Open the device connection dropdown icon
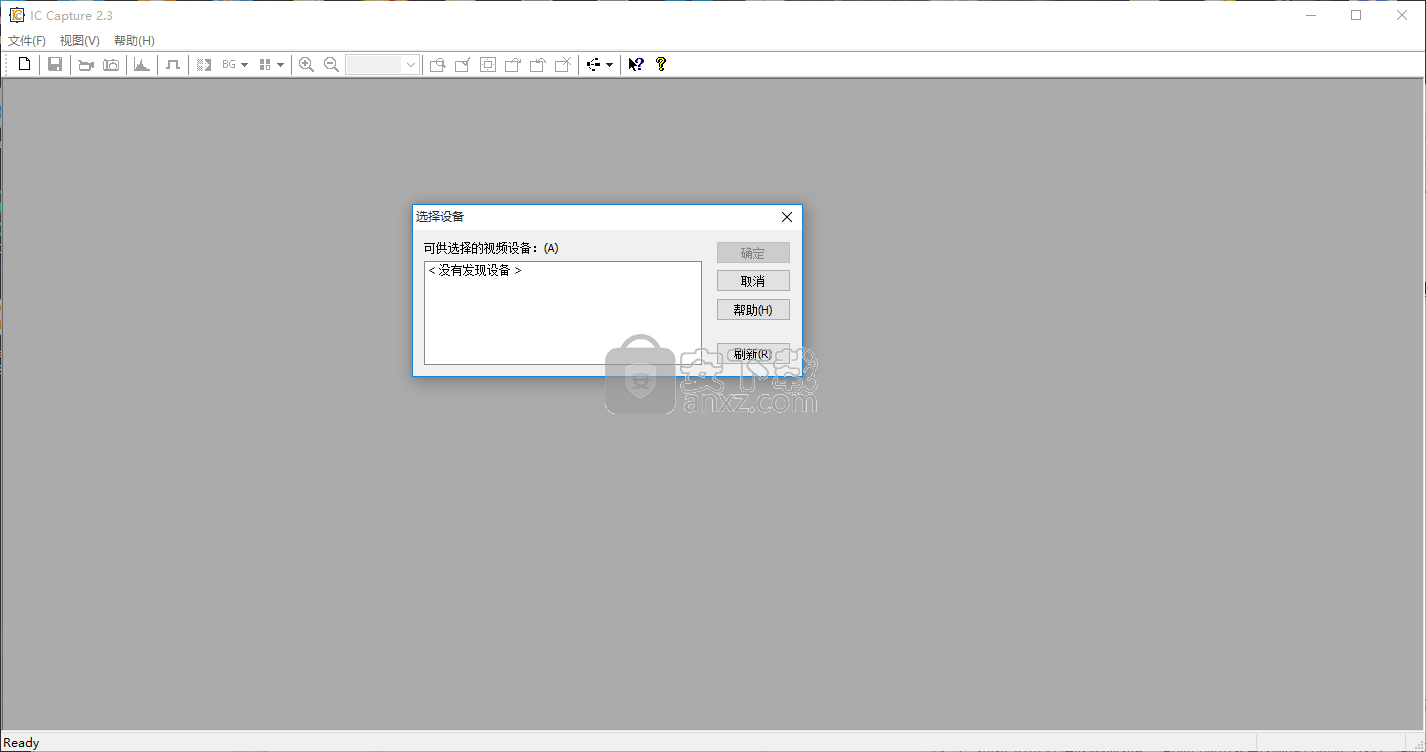 (599, 64)
